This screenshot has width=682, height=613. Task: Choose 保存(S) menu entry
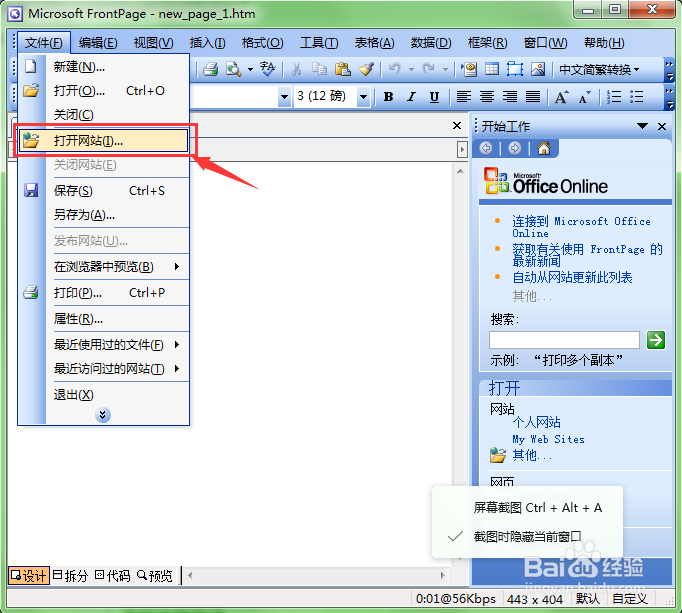point(104,191)
